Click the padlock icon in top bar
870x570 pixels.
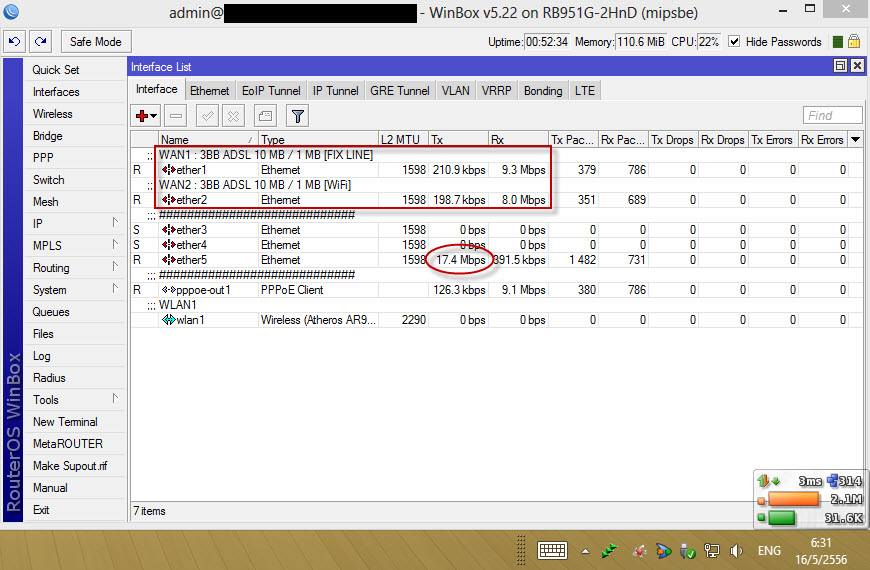point(854,42)
